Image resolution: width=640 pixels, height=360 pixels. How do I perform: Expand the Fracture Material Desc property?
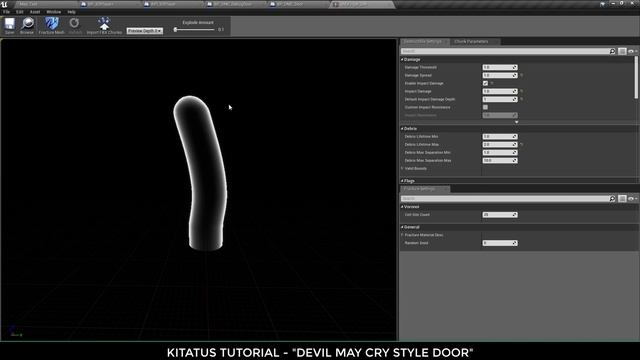pos(402,235)
